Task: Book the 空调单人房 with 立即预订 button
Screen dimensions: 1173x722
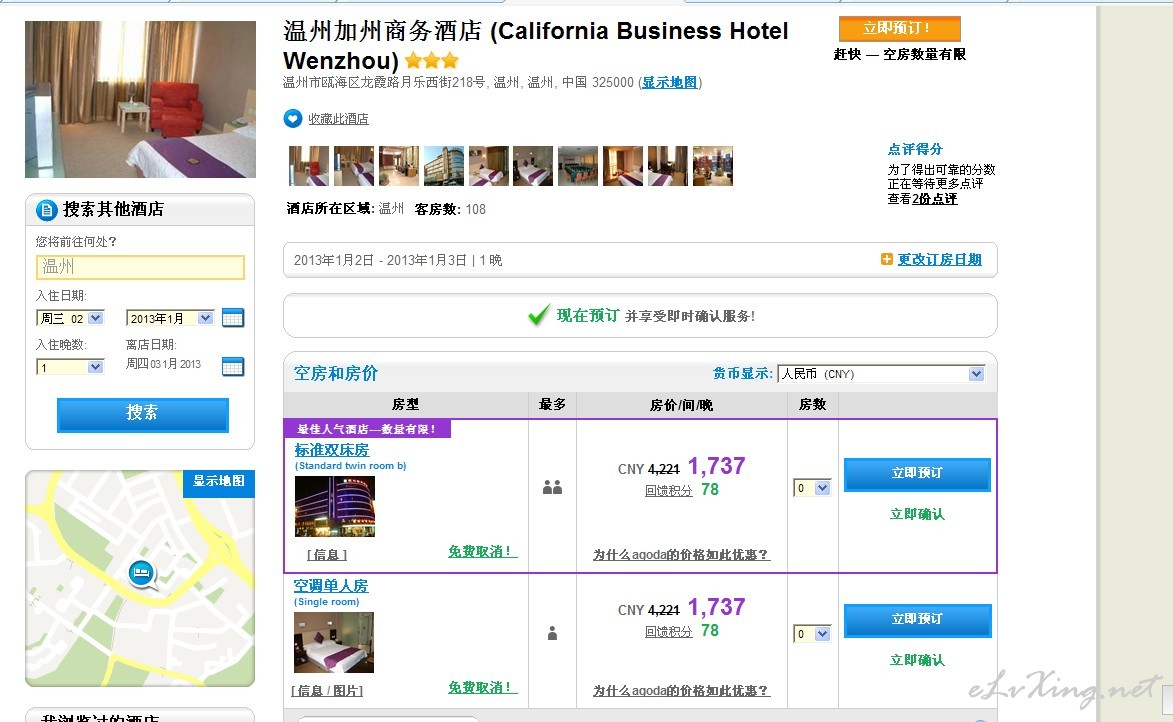Action: pos(917,620)
